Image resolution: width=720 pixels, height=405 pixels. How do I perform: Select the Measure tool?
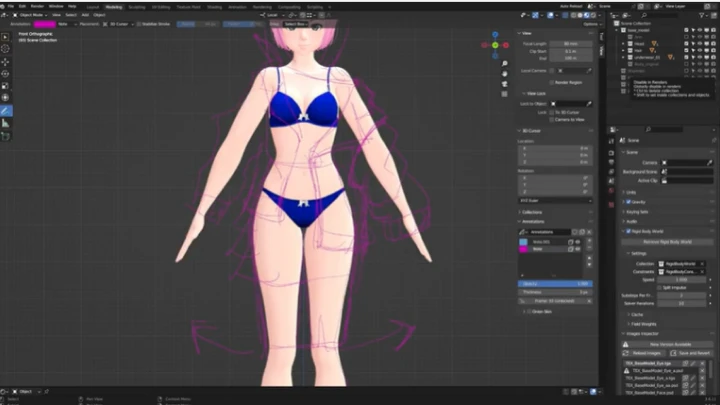(x=6, y=124)
